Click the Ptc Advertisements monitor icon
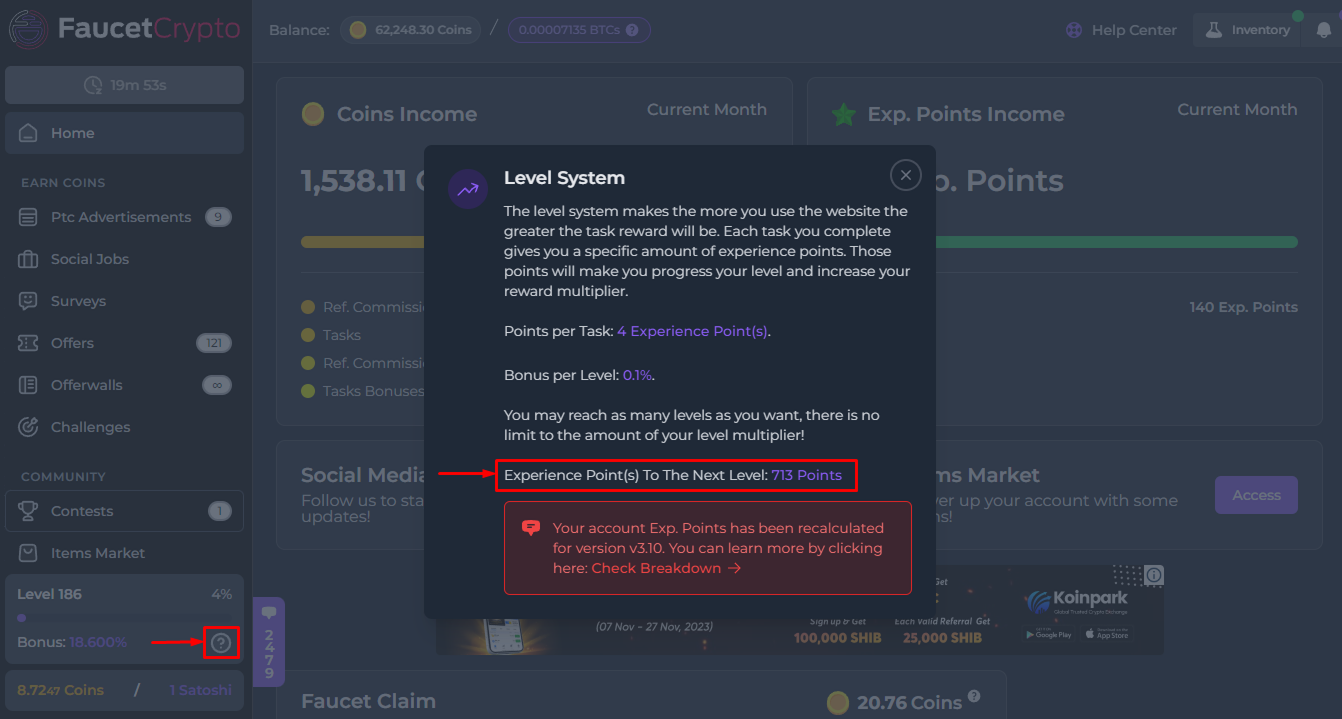The width and height of the screenshot is (1342, 719). click(29, 217)
